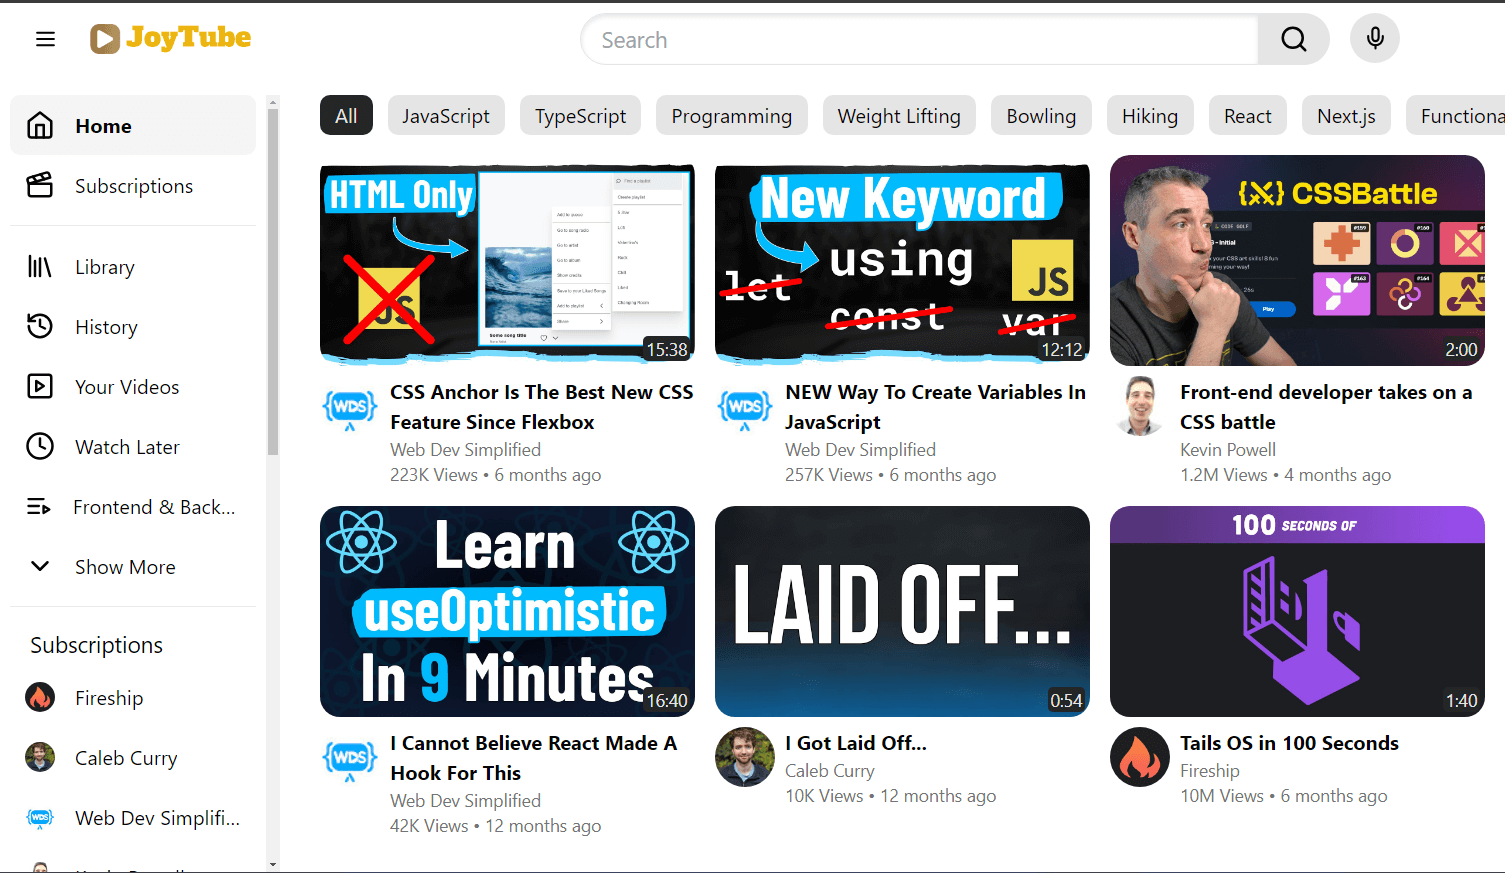The image size is (1505, 873).
Task: Select the Hiking category chip
Action: pyautogui.click(x=1150, y=116)
